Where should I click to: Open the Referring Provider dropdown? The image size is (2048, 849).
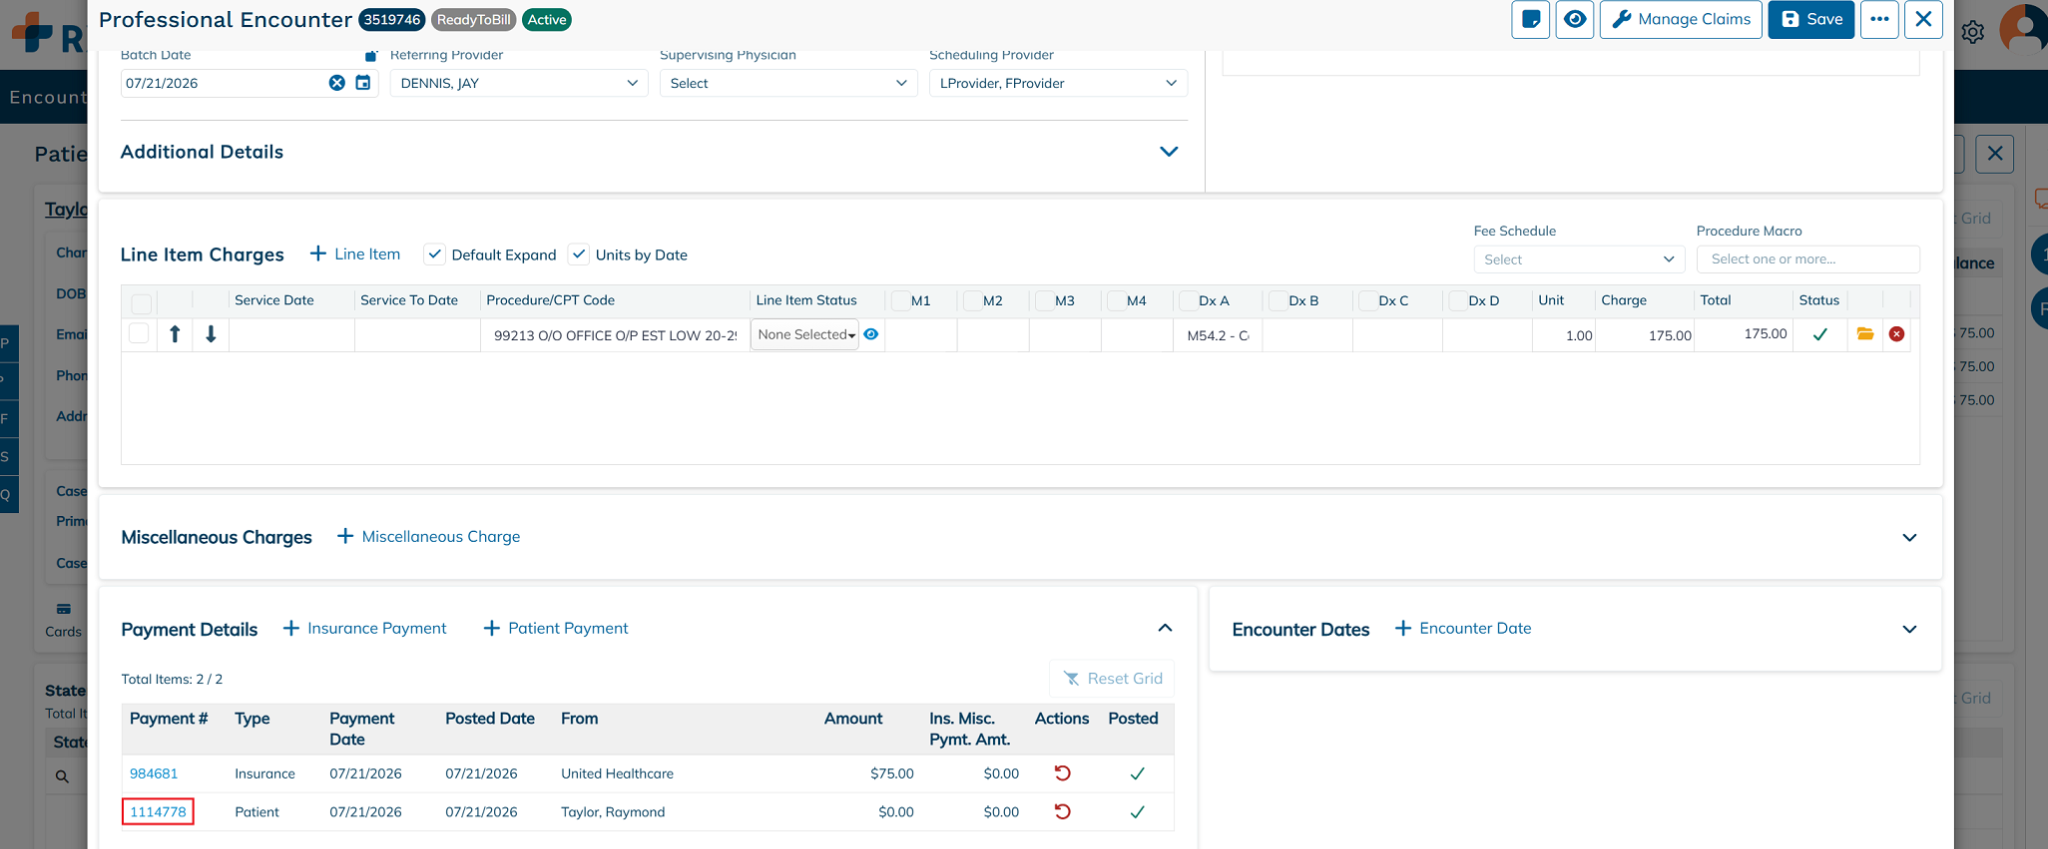518,83
